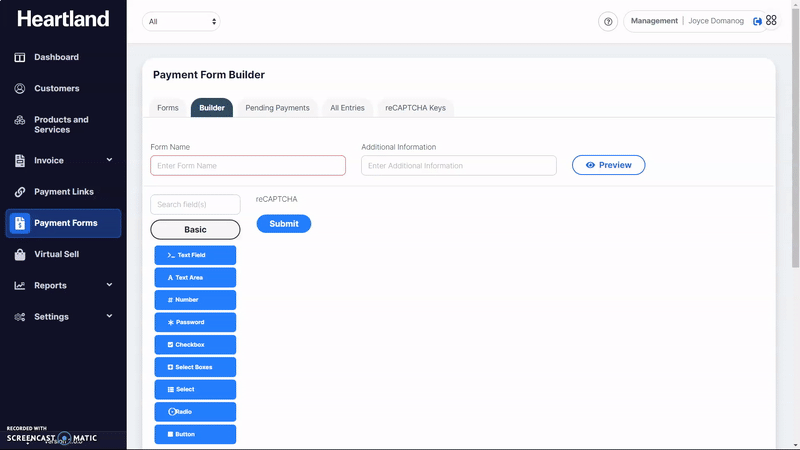Open the reCAPTCHA Keys tab
Image resolution: width=800 pixels, height=450 pixels.
point(415,108)
